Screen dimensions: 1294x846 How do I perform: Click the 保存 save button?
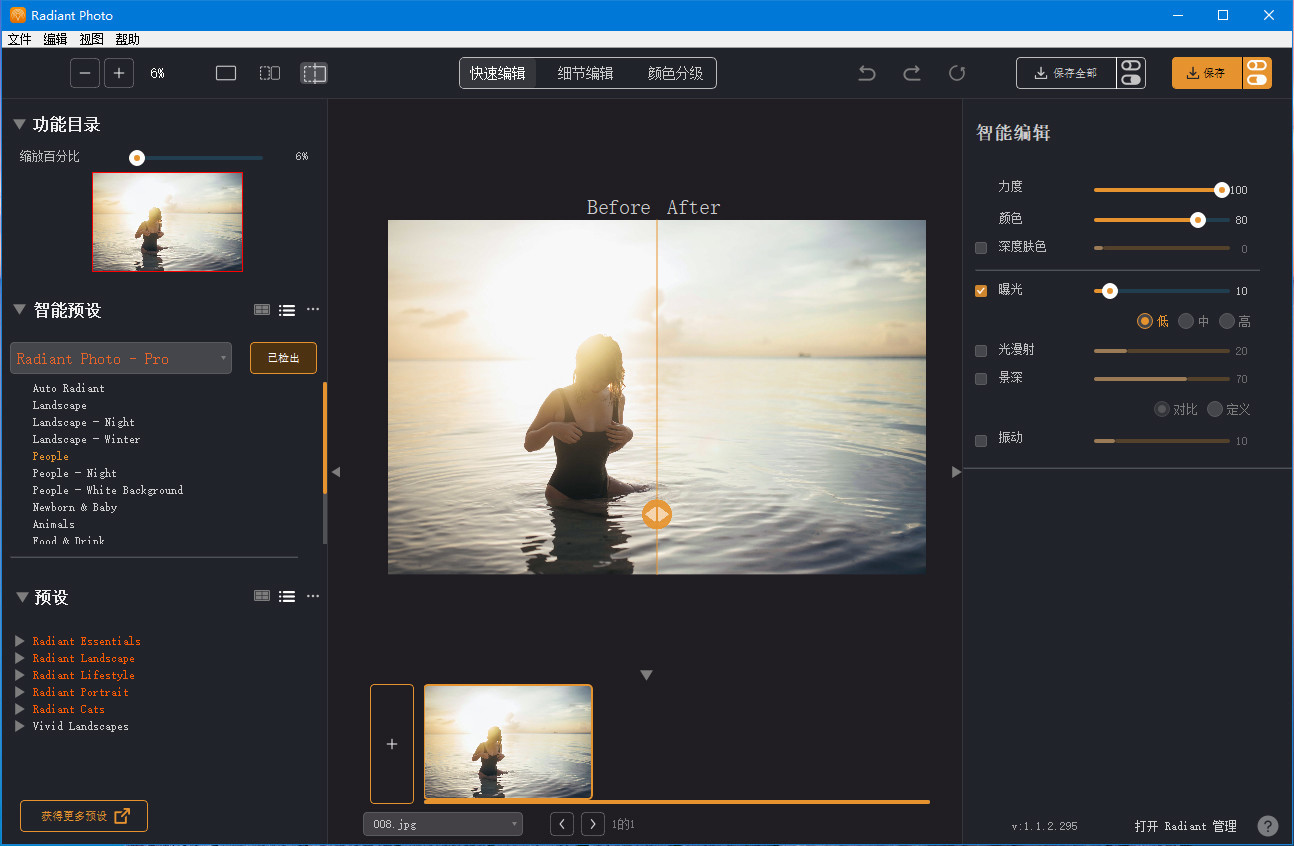coord(1206,73)
